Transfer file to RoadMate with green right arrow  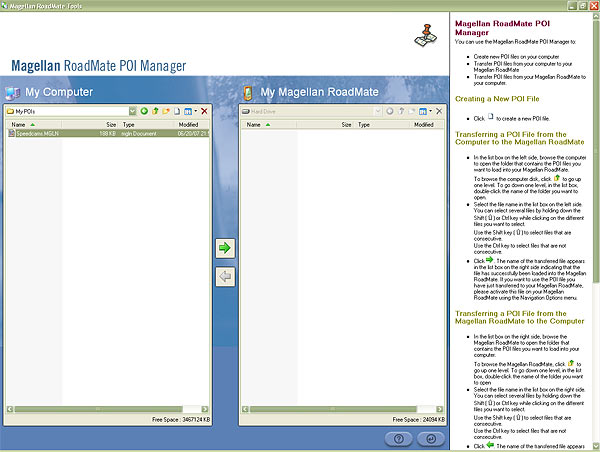click(x=225, y=248)
